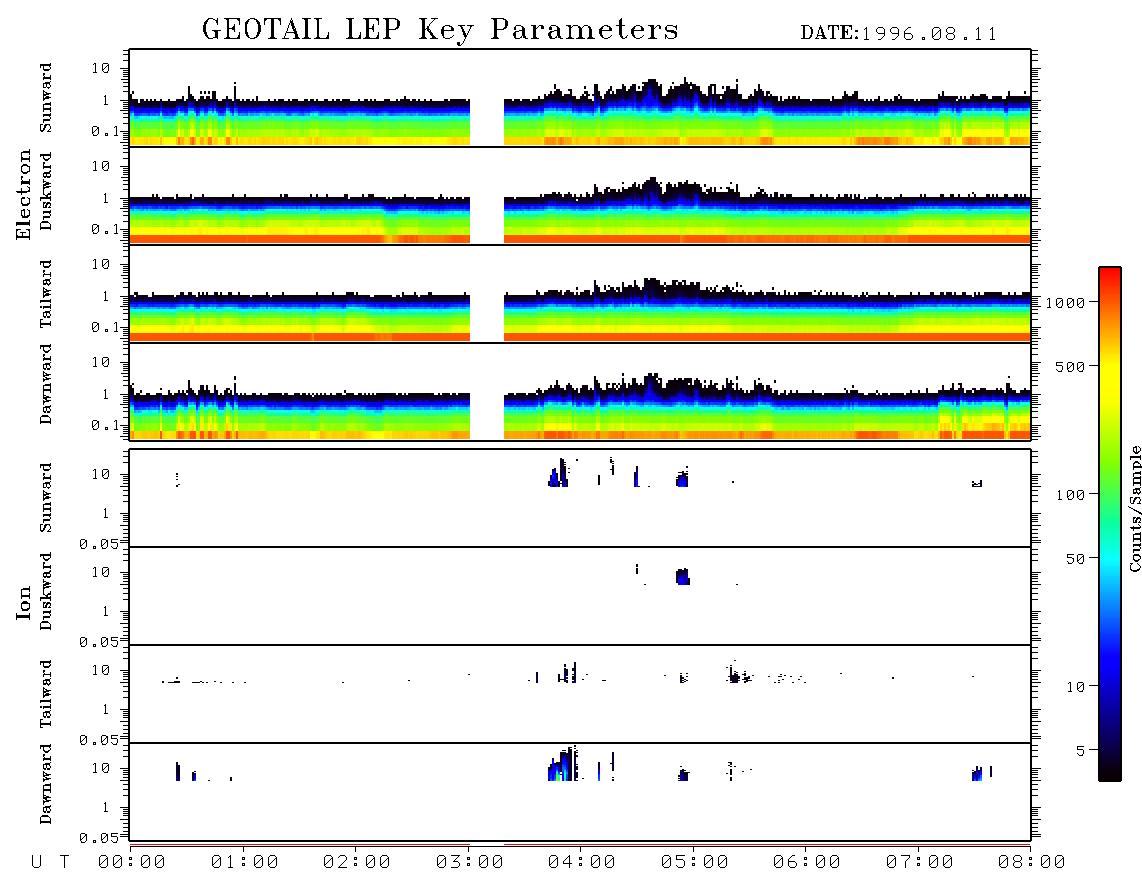Select the "Counts/Sample" colorbar label
Image resolution: width=1142 pixels, height=880 pixels.
coord(1134,508)
